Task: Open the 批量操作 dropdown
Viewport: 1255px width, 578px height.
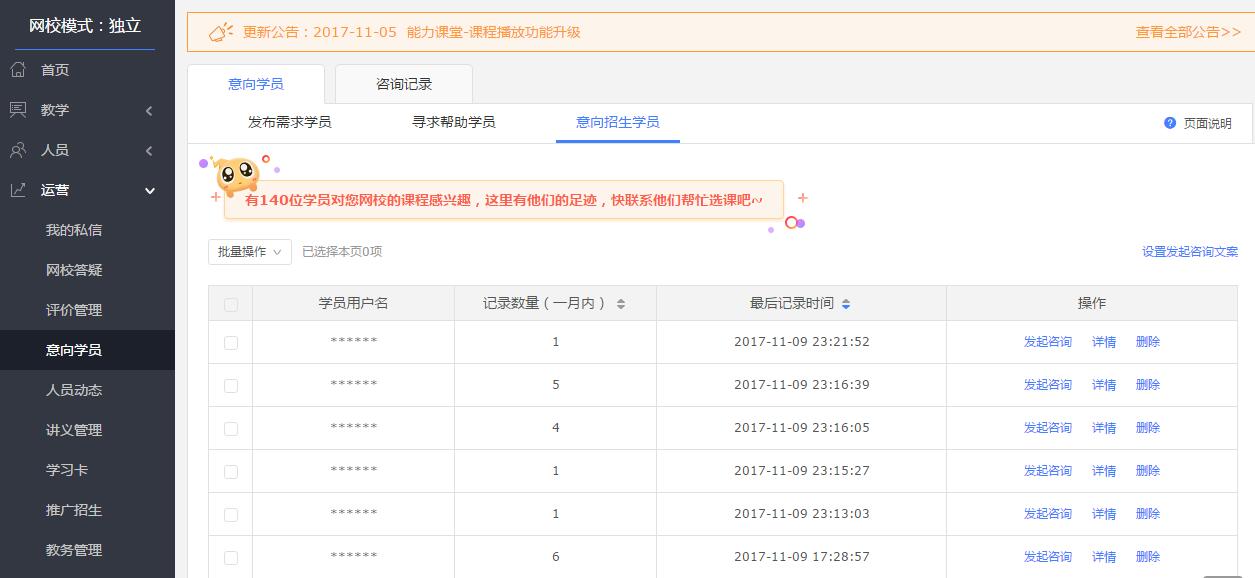Action: pyautogui.click(x=250, y=252)
